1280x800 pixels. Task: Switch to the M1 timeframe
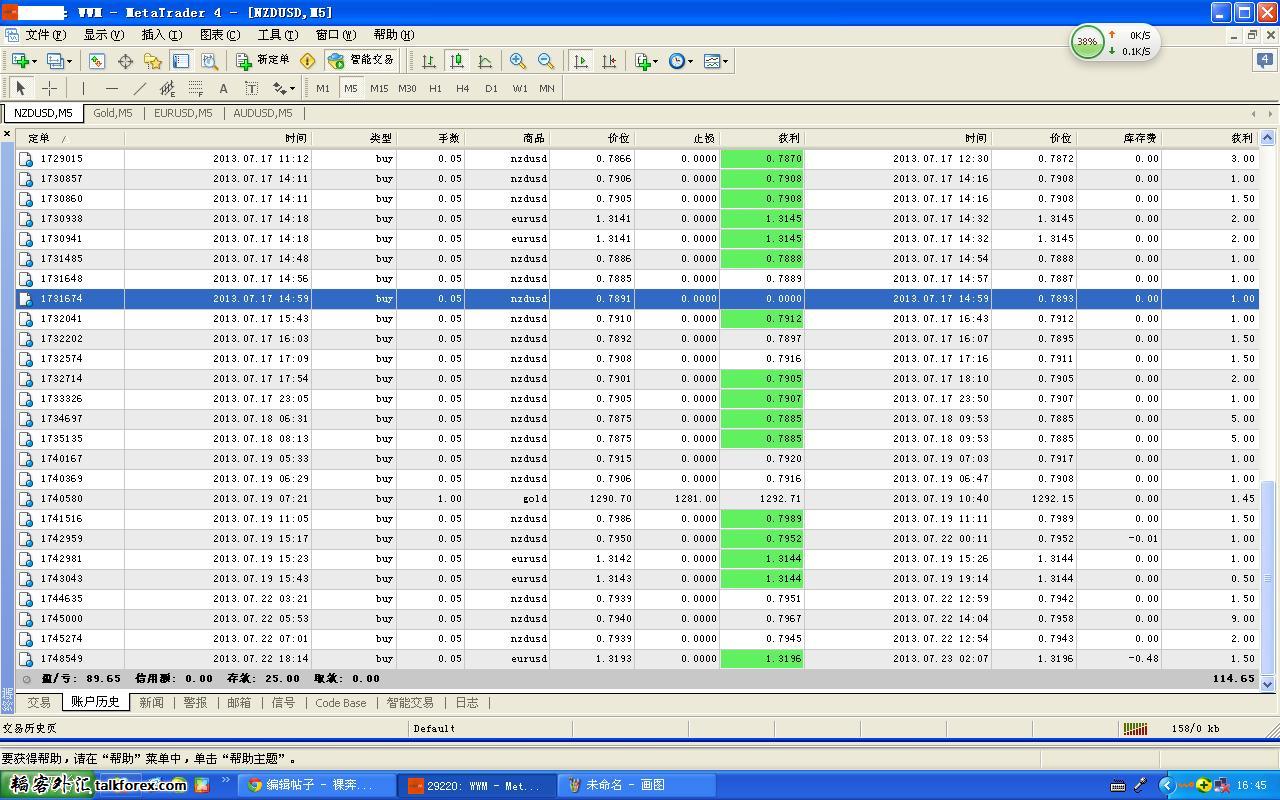pyautogui.click(x=323, y=88)
